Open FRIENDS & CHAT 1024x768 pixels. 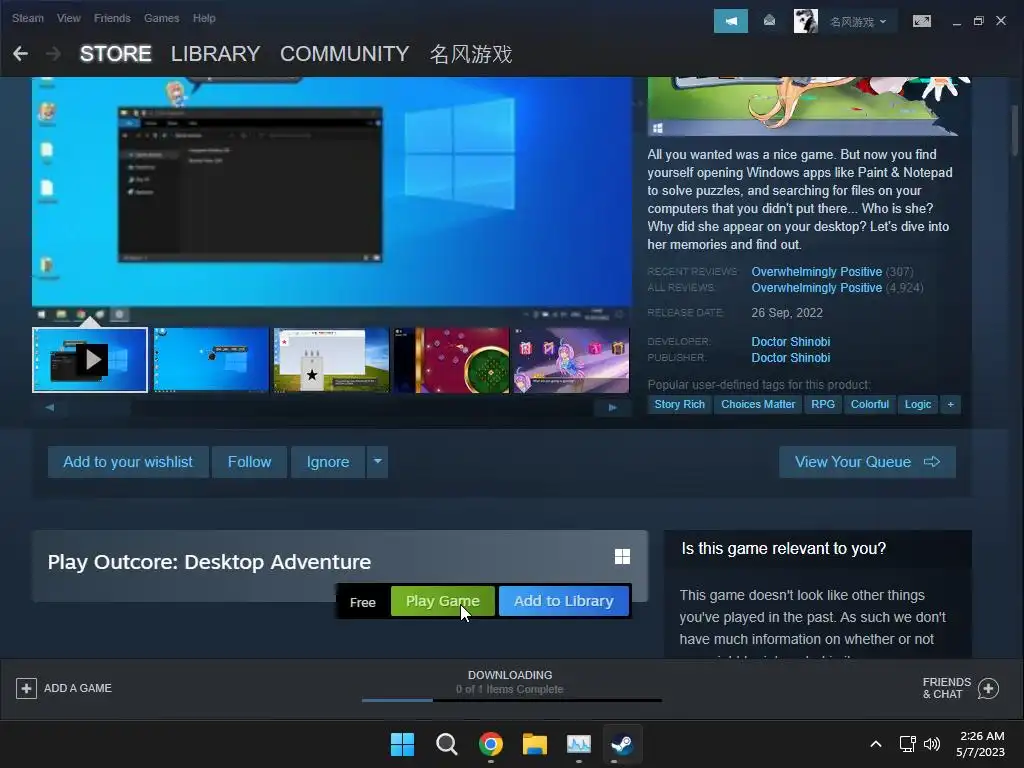click(960, 688)
